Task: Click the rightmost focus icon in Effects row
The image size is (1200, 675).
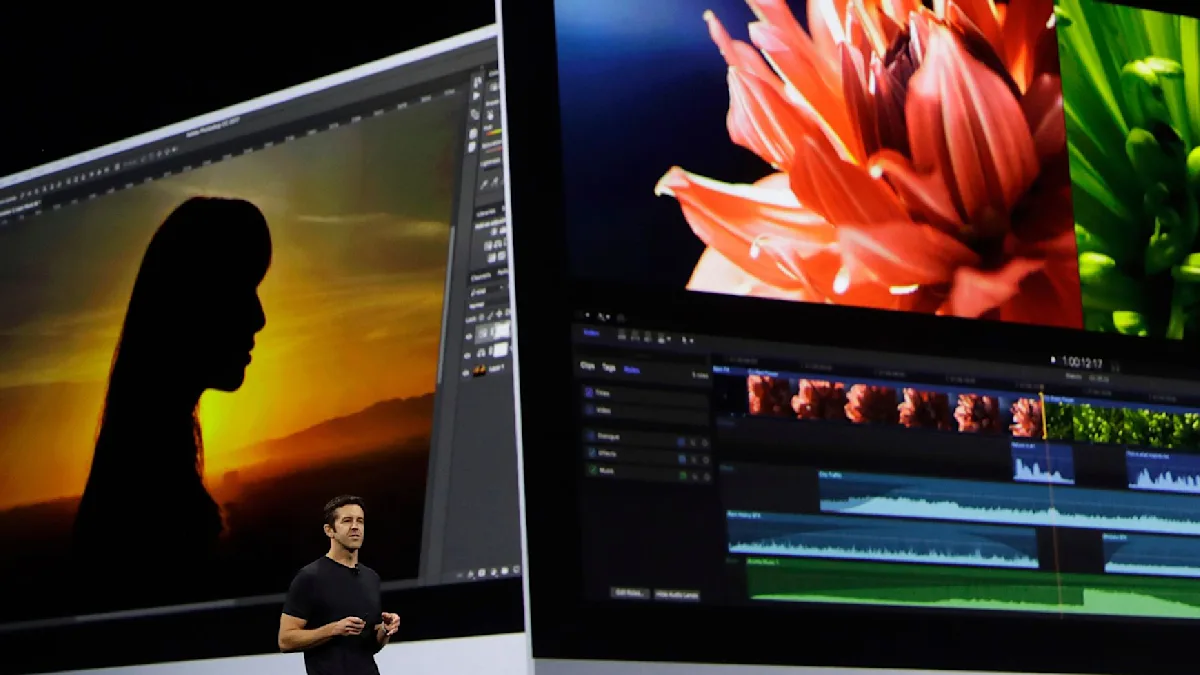Action: tap(706, 460)
